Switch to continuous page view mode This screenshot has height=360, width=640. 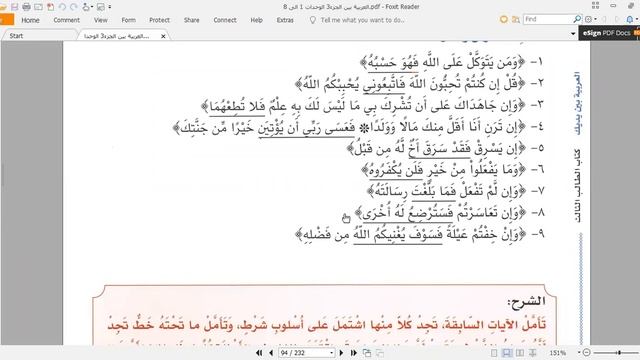point(507,353)
